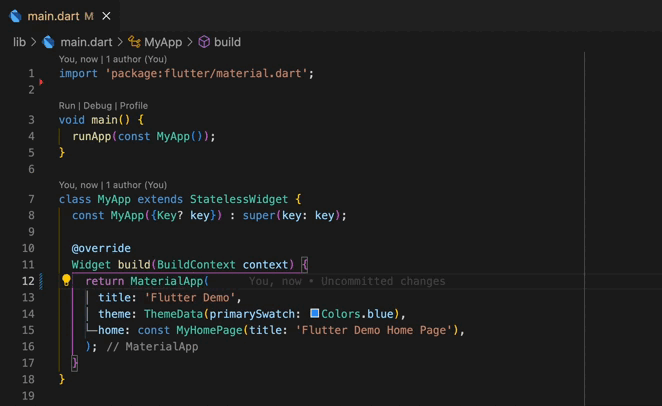Click 'runApp' on line 4
662x406 pixels.
point(92,136)
